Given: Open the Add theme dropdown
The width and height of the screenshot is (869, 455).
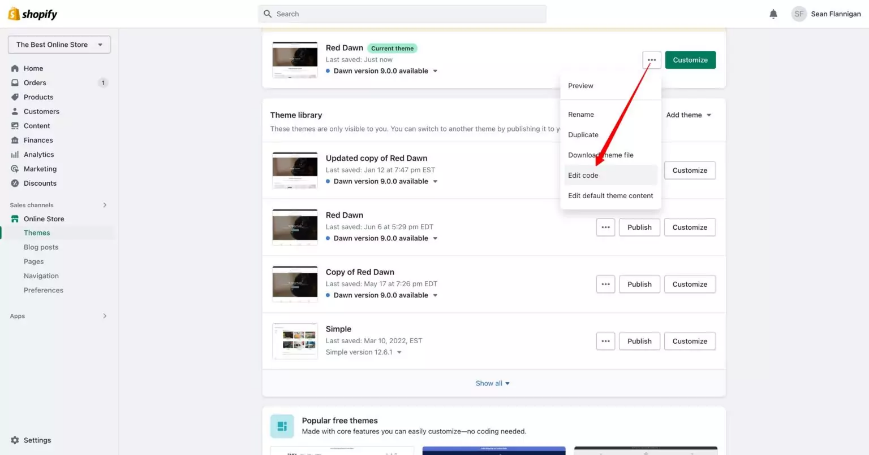Looking at the screenshot, I should point(688,115).
